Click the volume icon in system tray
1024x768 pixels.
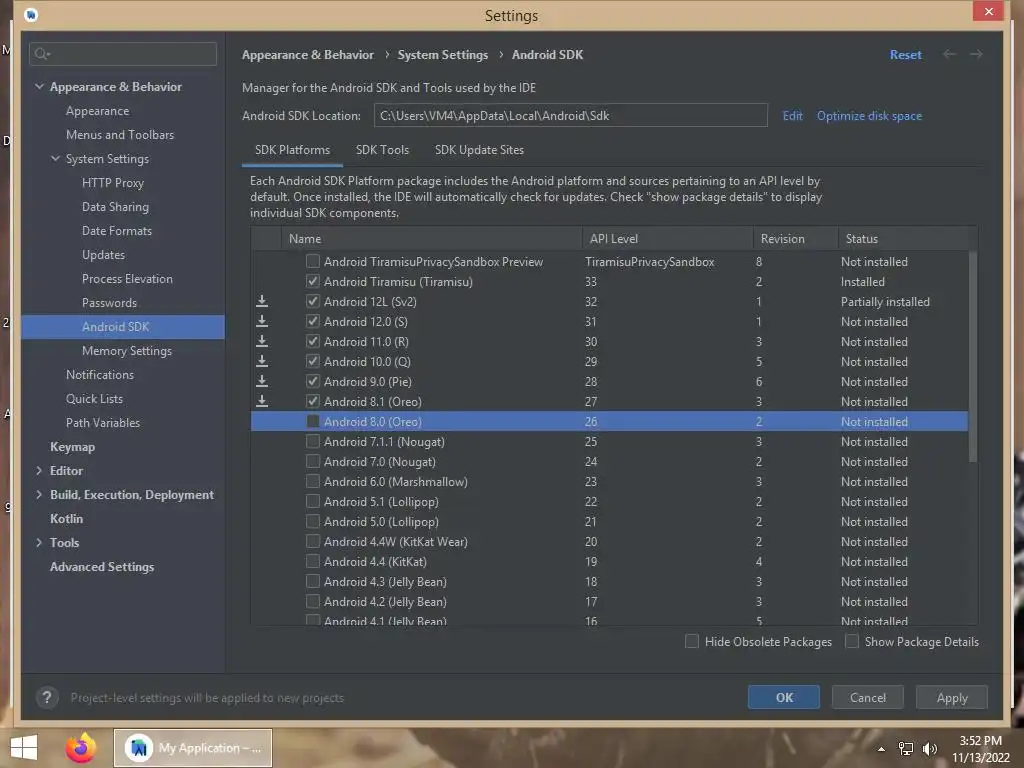[929, 749]
